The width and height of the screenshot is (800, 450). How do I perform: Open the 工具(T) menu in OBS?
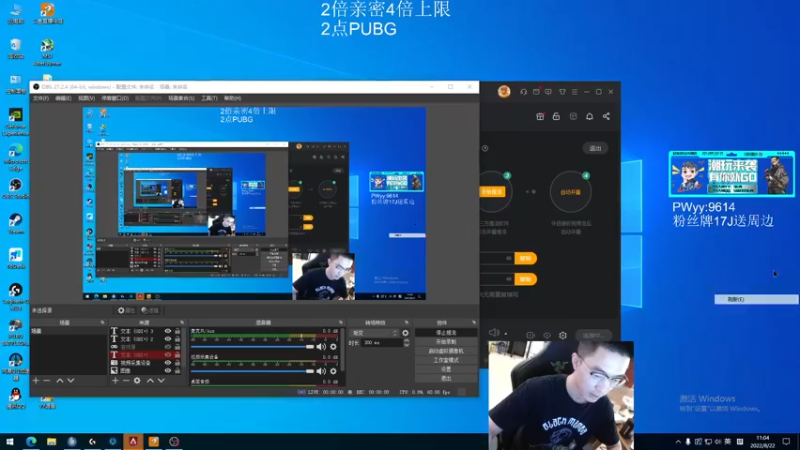tap(209, 98)
